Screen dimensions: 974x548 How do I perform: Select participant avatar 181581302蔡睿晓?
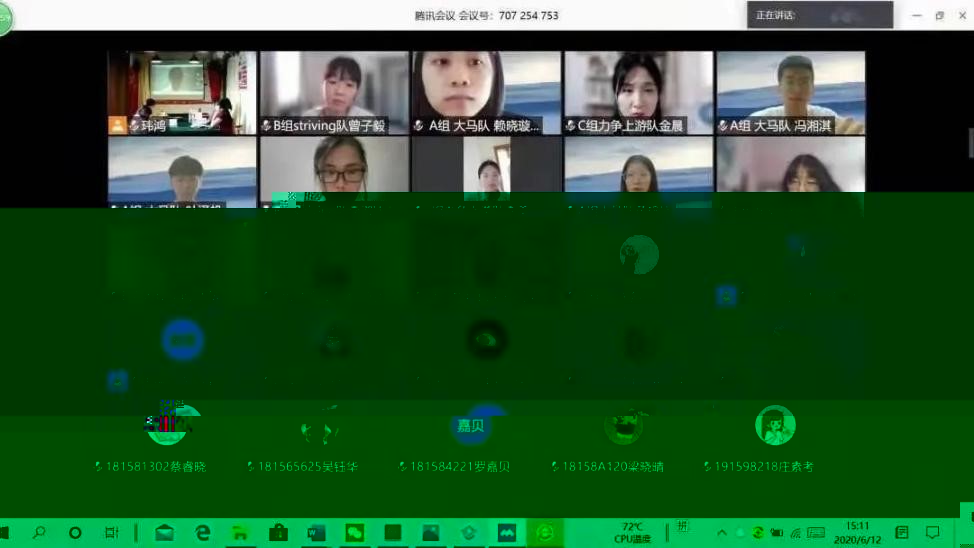tap(166, 425)
